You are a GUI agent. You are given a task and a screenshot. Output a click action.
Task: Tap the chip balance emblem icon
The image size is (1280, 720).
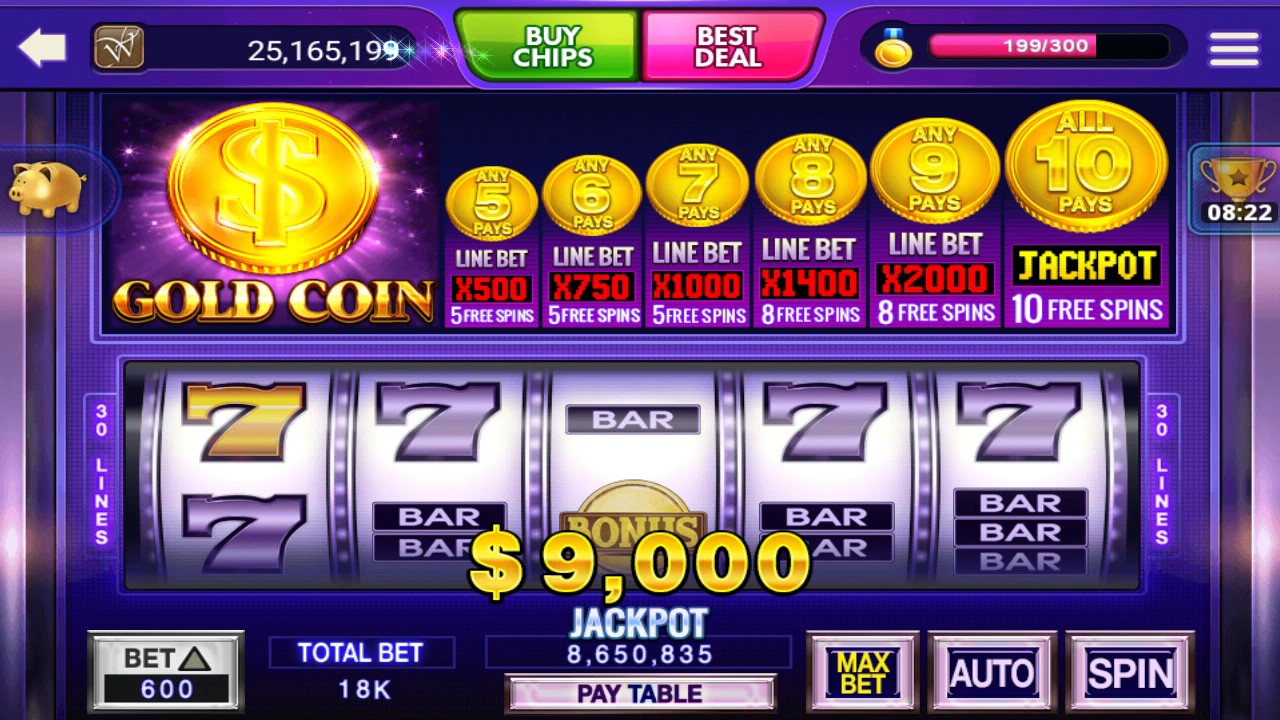point(119,47)
